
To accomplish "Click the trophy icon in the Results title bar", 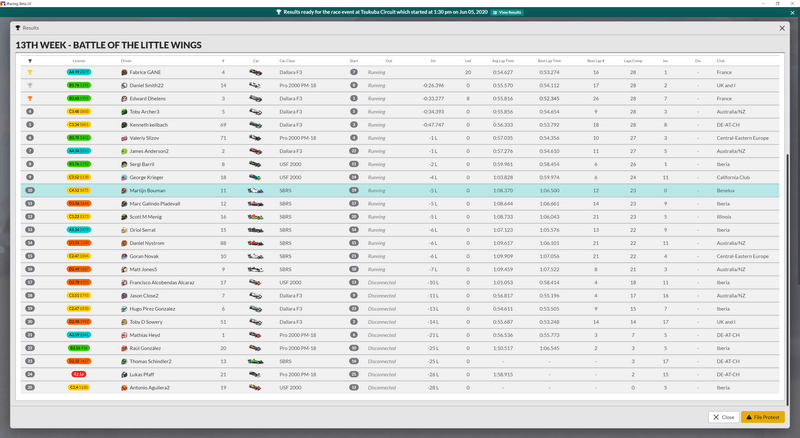I will [17, 28].
